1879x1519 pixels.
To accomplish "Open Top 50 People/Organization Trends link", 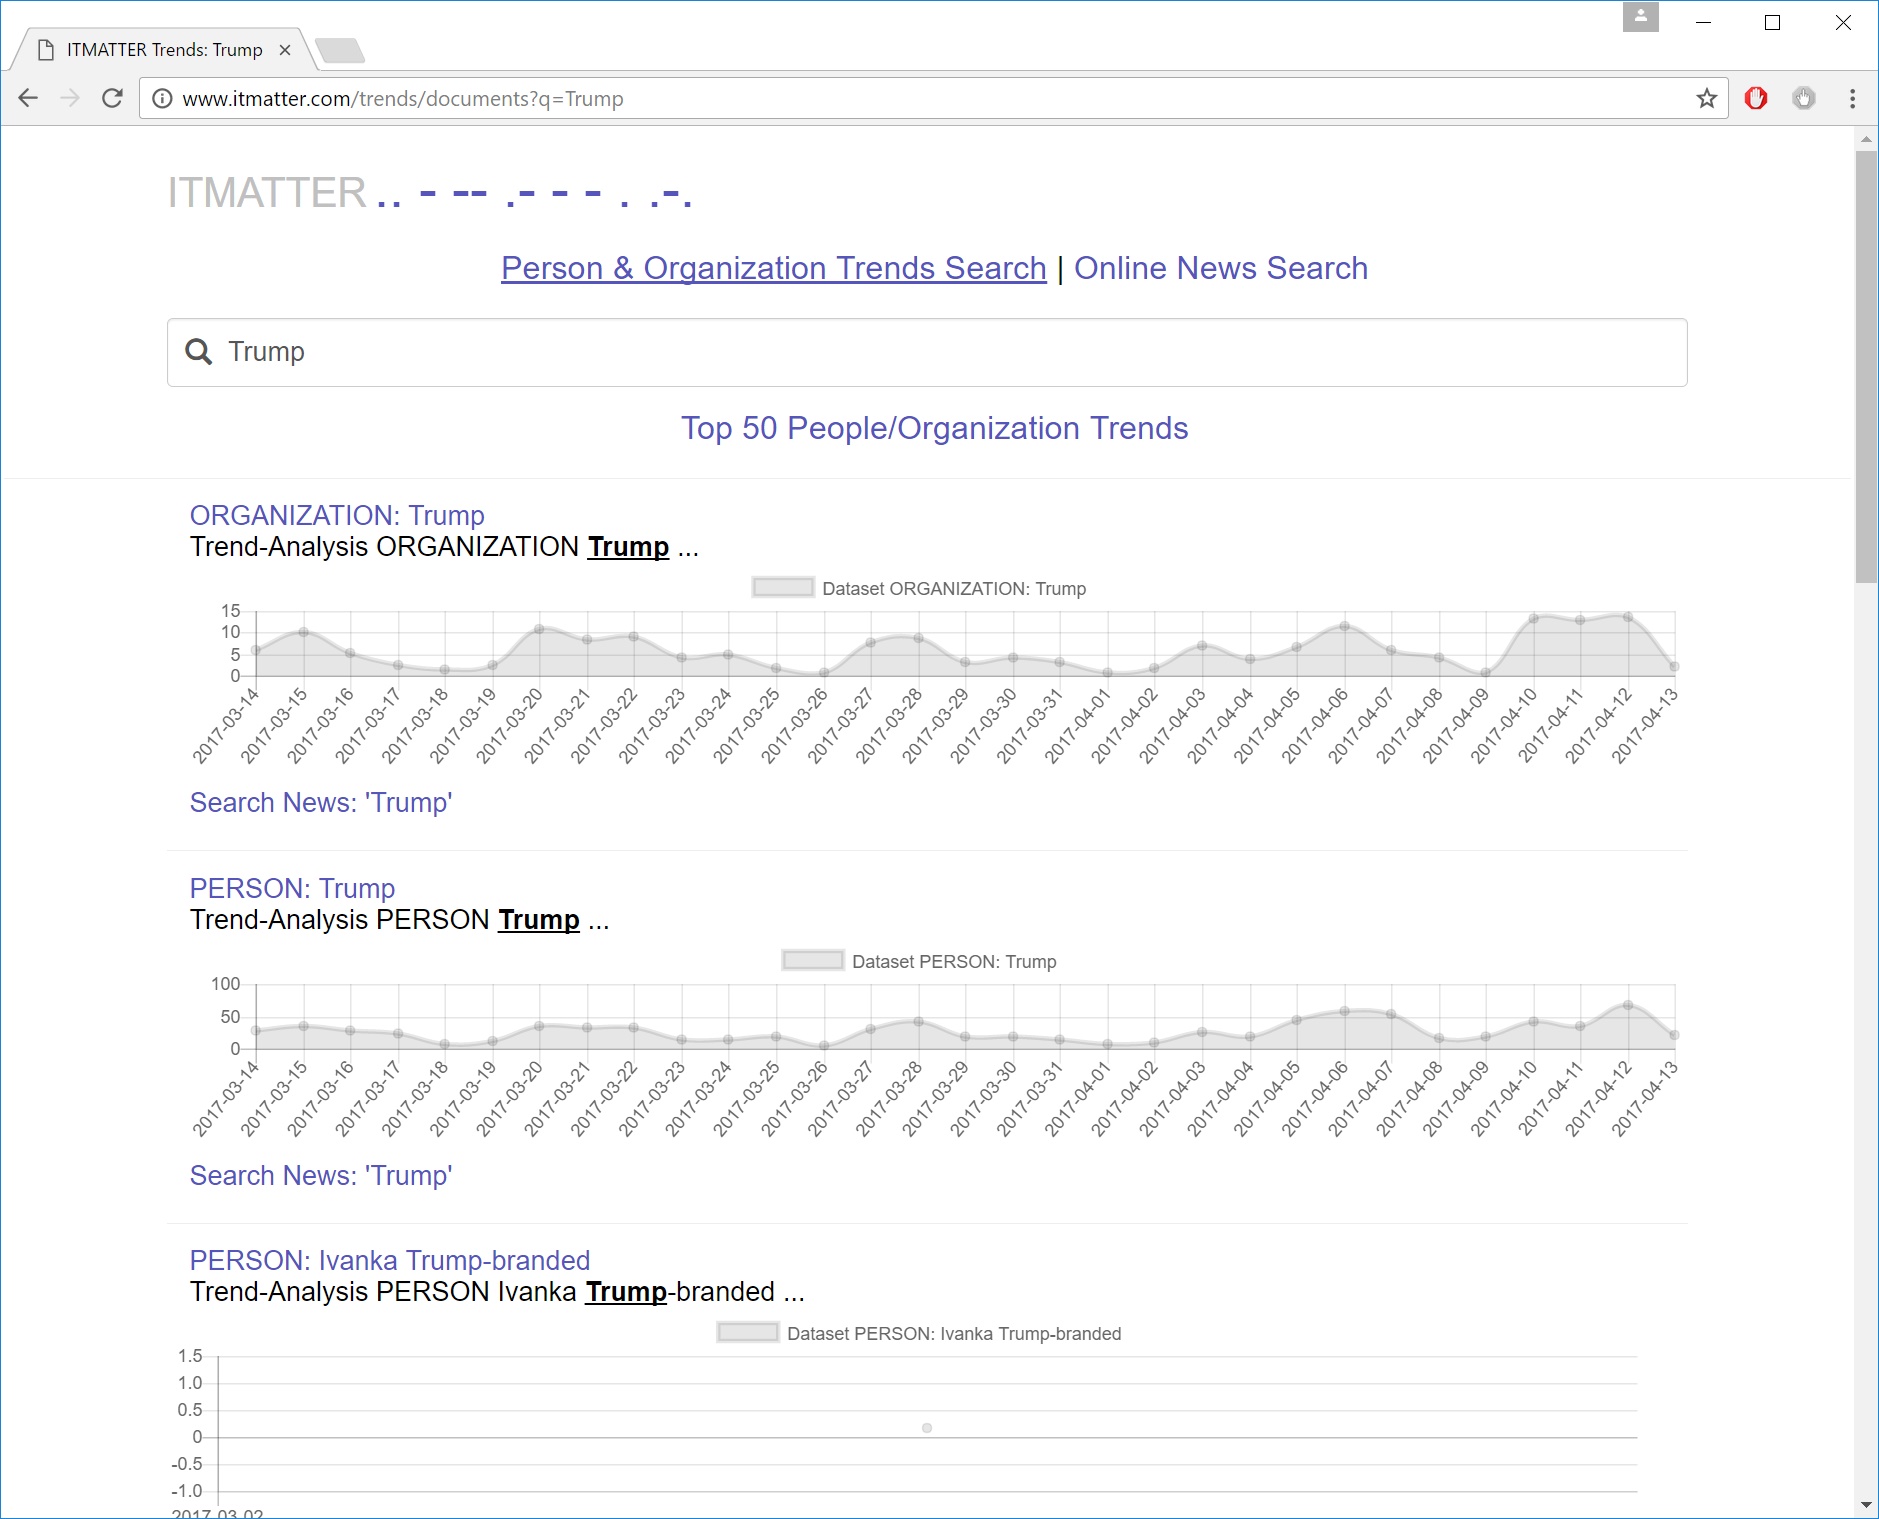I will click(935, 428).
